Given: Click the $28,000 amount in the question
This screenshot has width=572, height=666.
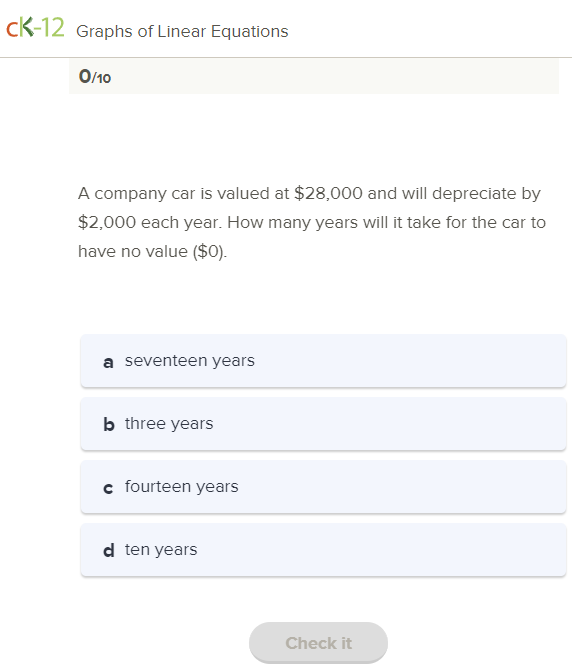Looking at the screenshot, I should [x=328, y=193].
